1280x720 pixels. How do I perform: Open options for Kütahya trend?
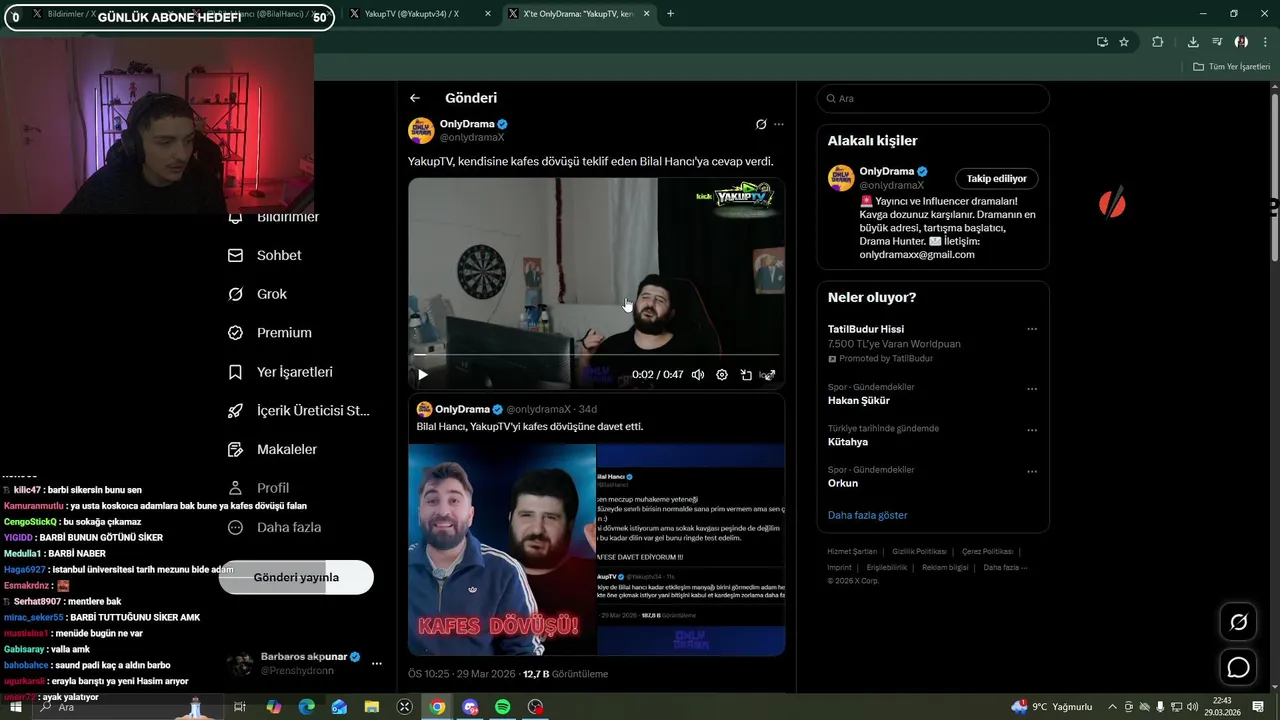[1032, 430]
